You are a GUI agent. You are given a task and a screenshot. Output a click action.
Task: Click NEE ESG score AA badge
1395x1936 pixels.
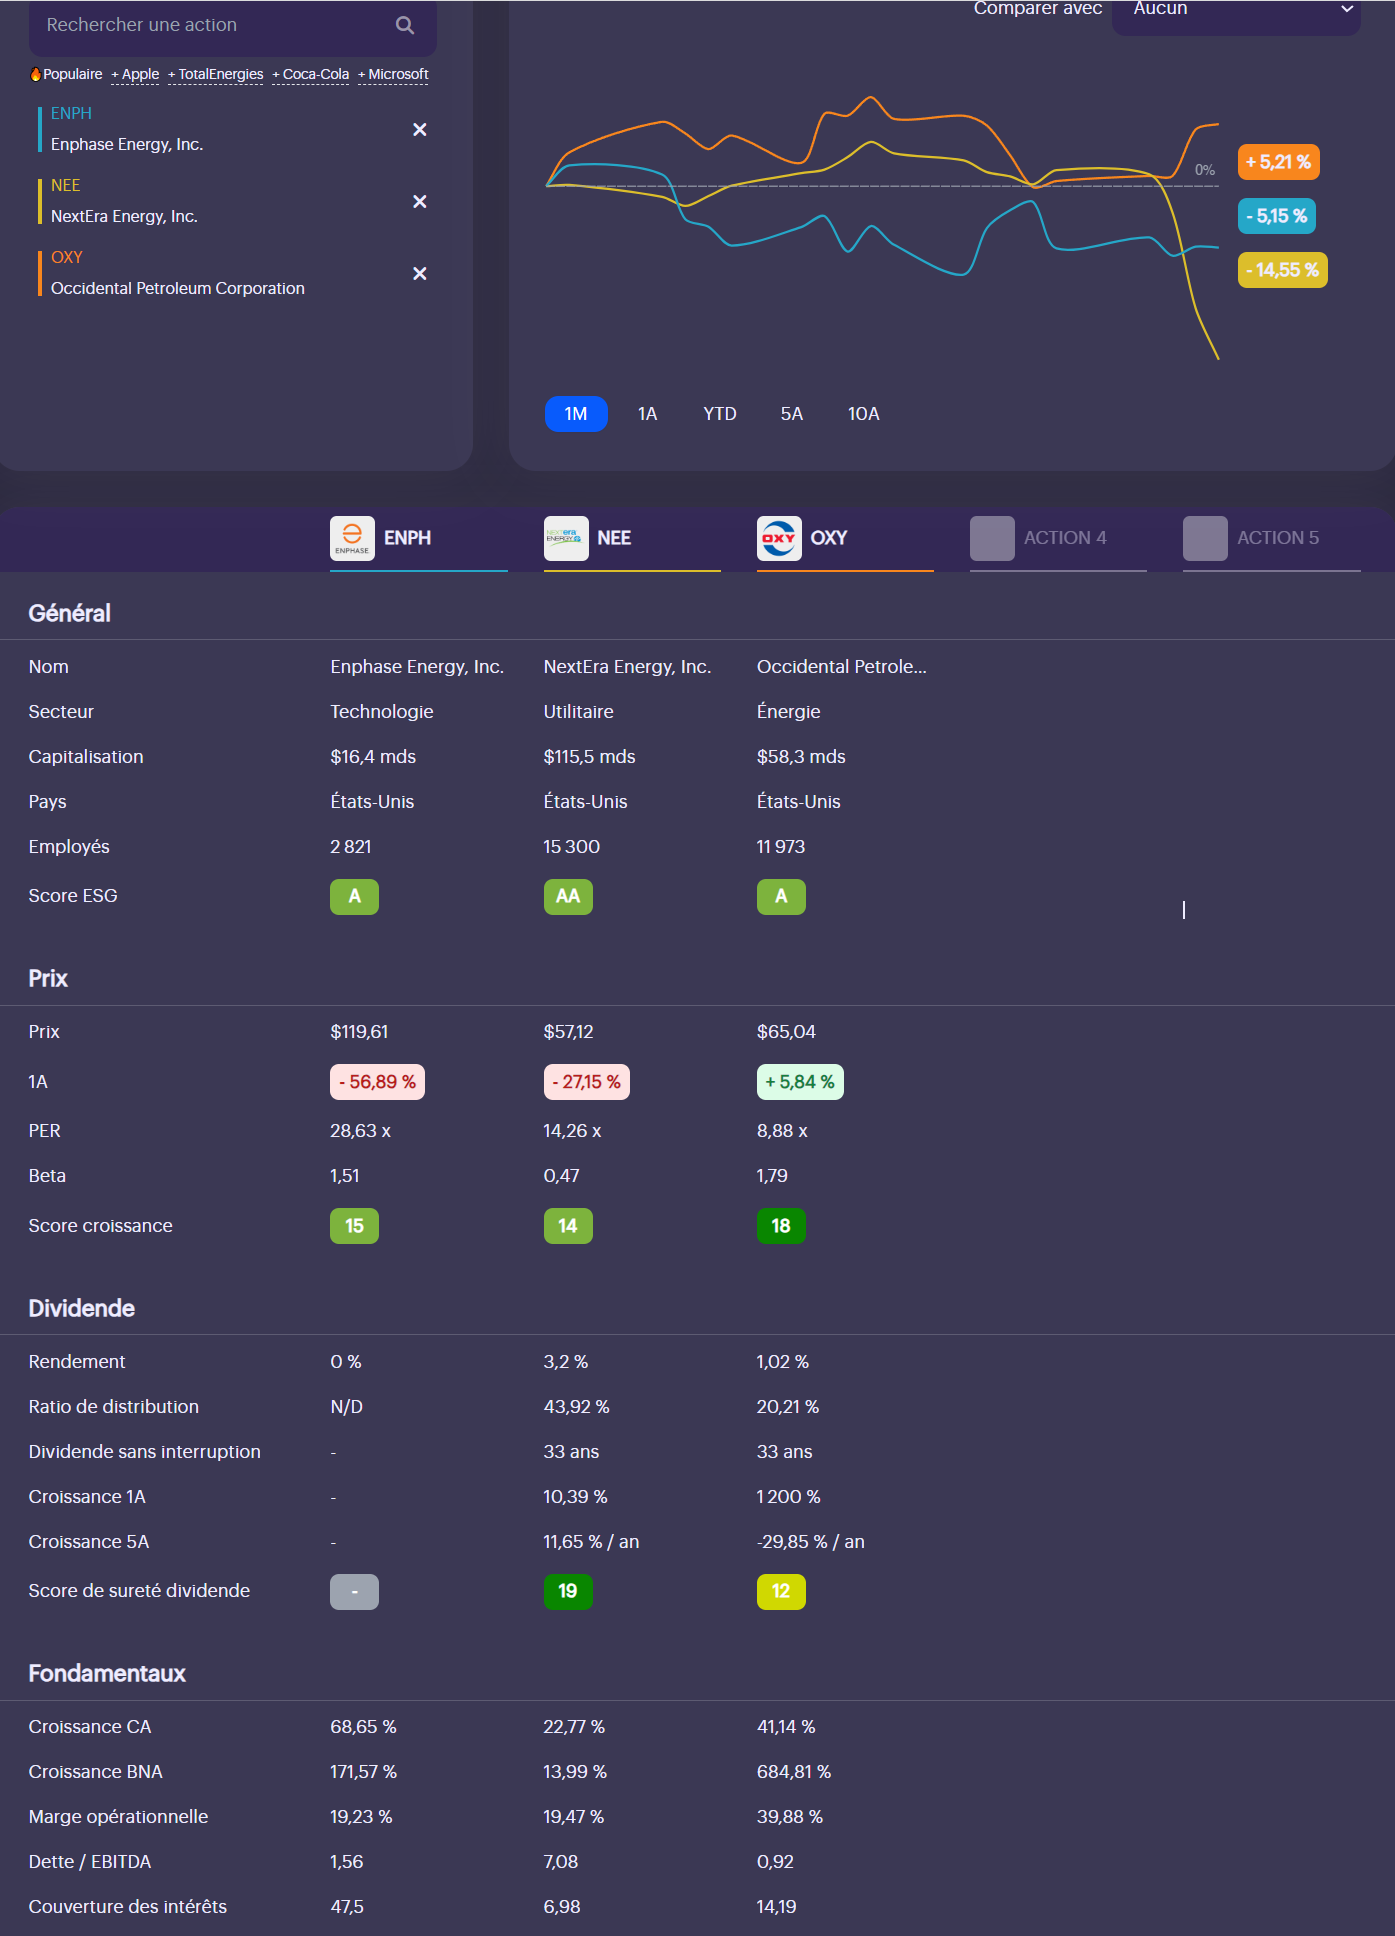[568, 897]
